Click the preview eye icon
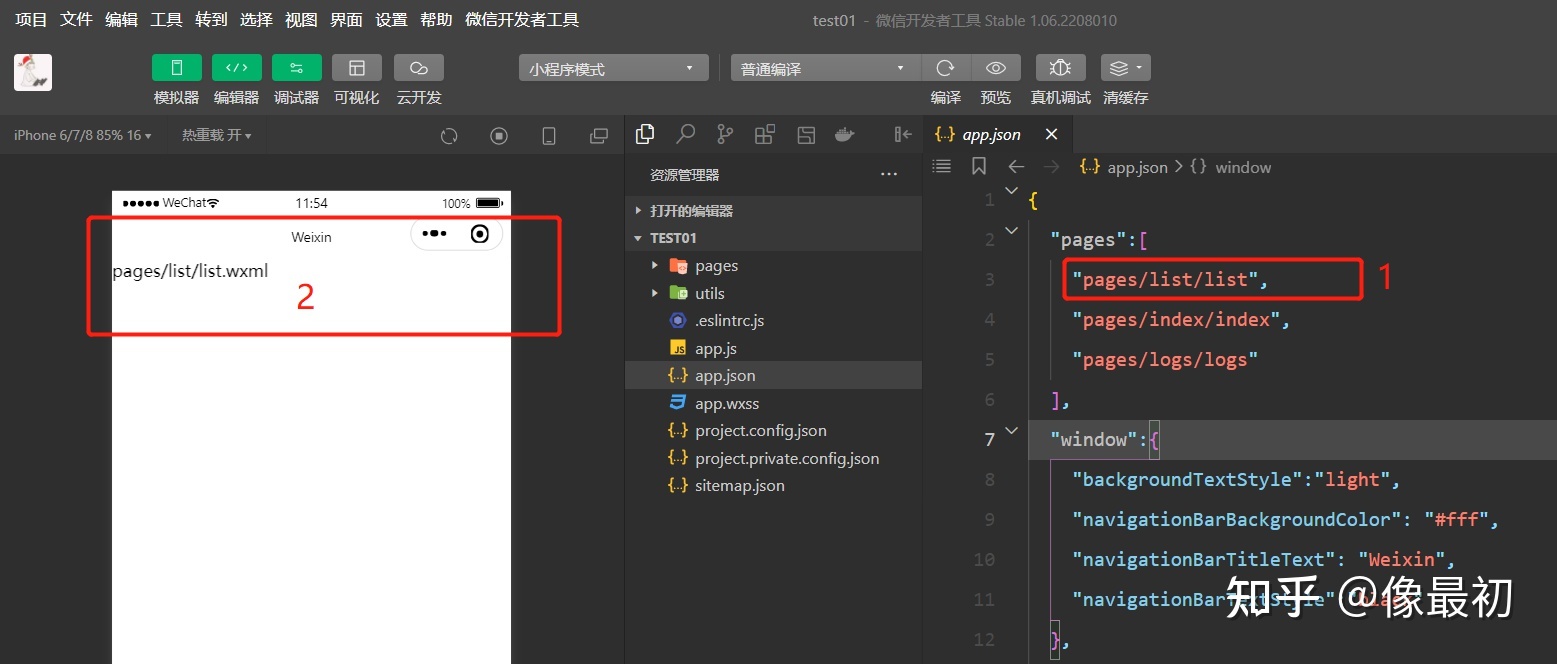 (996, 68)
